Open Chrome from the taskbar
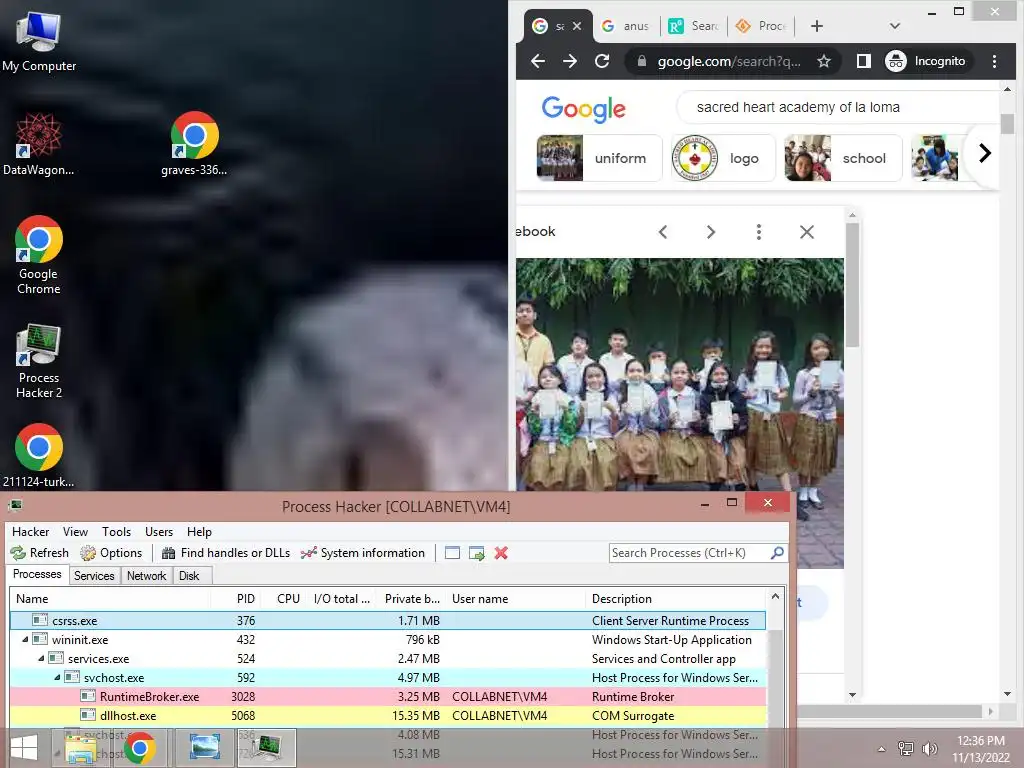The height and width of the screenshot is (768, 1024). [139, 748]
